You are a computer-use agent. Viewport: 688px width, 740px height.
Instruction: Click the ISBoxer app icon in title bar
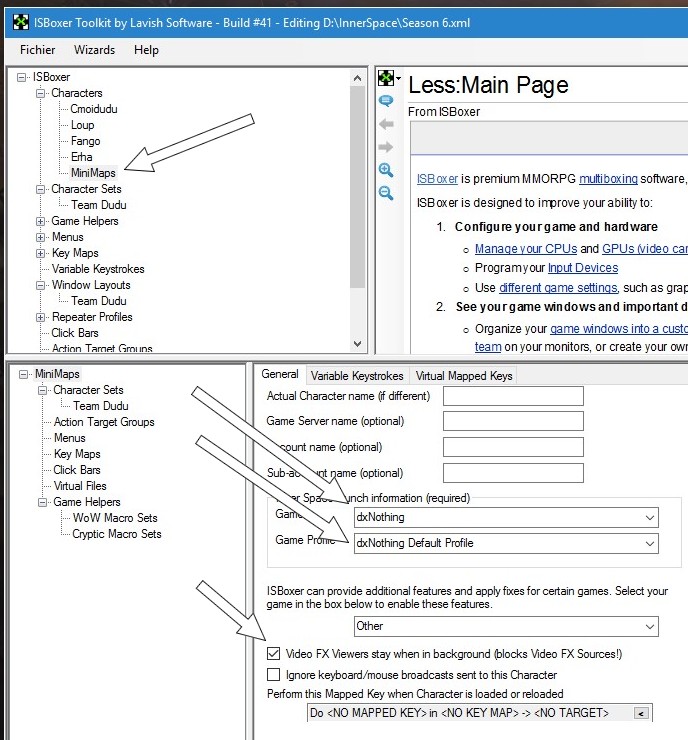(20, 22)
